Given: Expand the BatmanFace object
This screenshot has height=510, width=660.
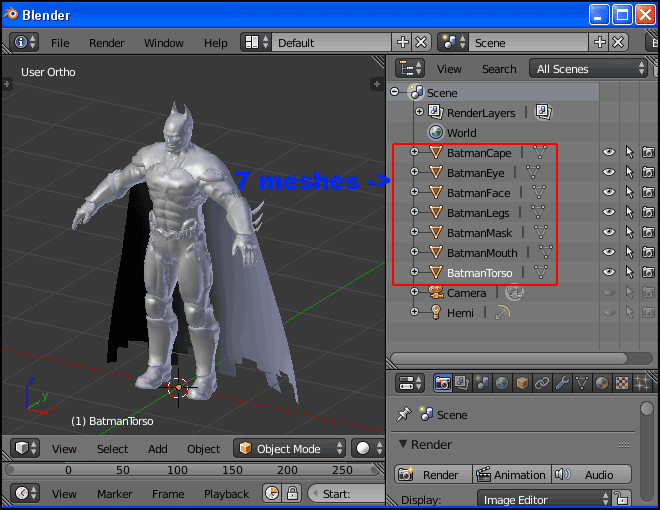Looking at the screenshot, I should tap(414, 191).
